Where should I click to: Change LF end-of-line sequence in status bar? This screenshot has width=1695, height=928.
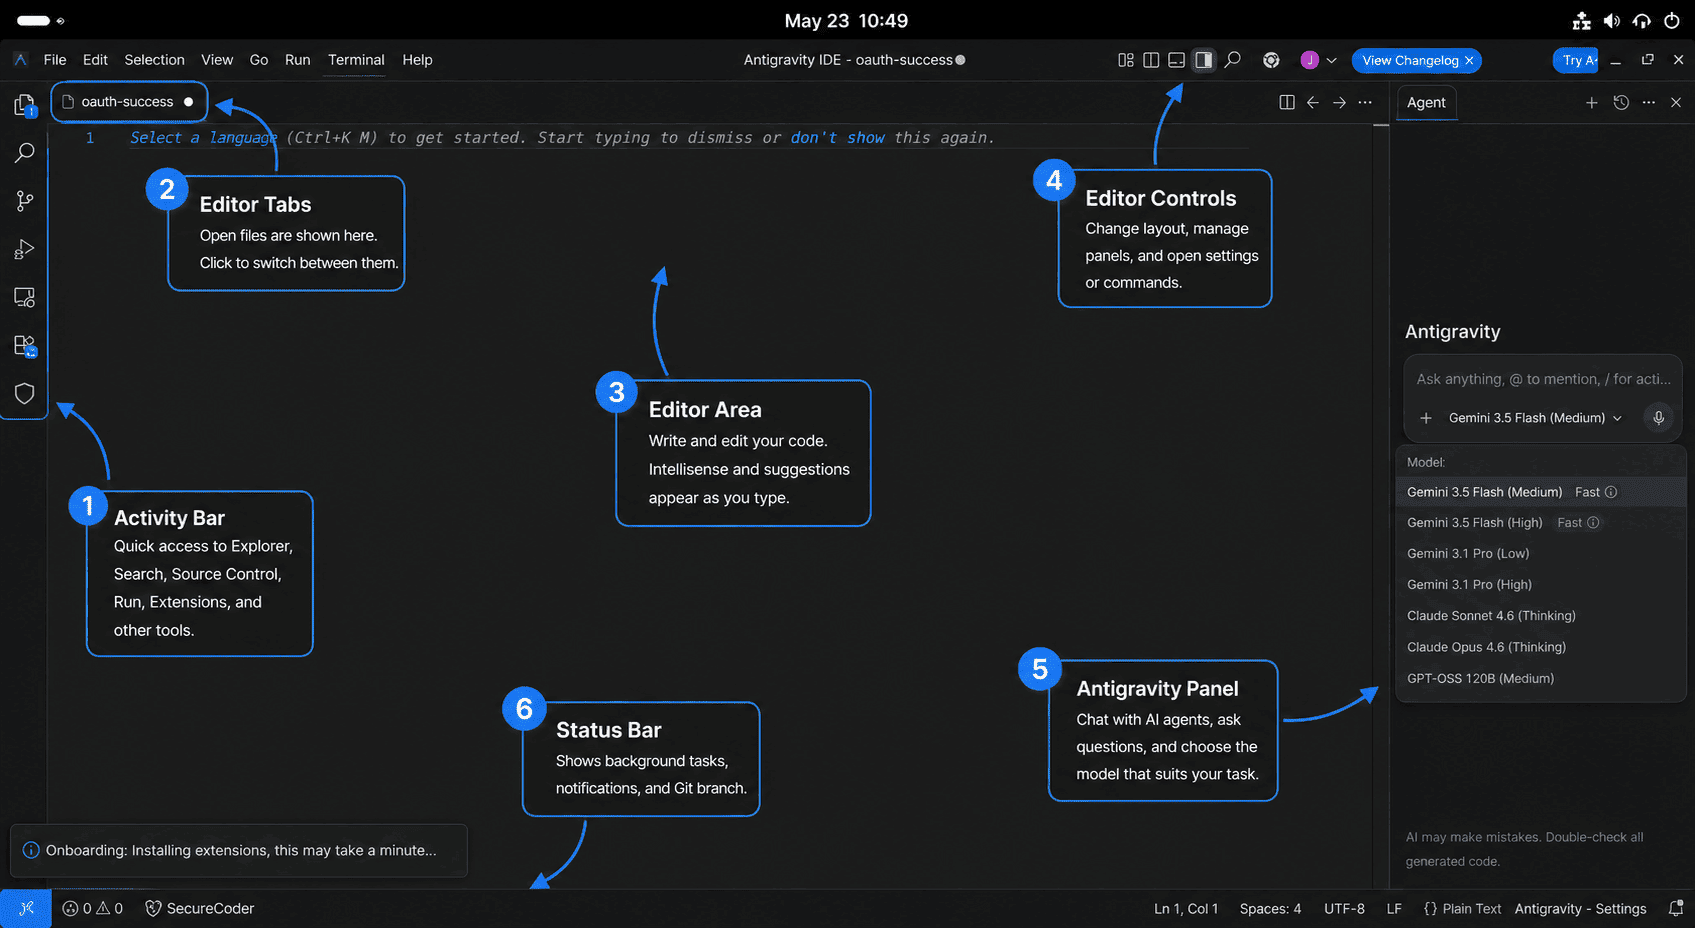coord(1394,908)
